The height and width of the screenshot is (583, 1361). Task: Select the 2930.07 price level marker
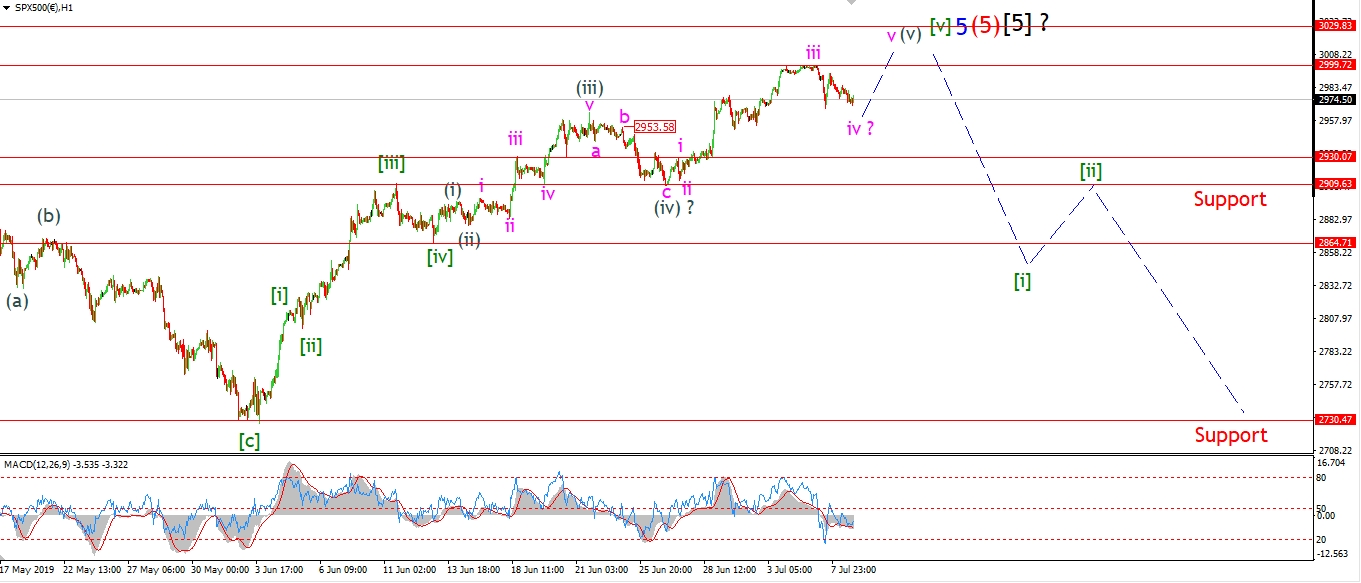tap(1337, 157)
